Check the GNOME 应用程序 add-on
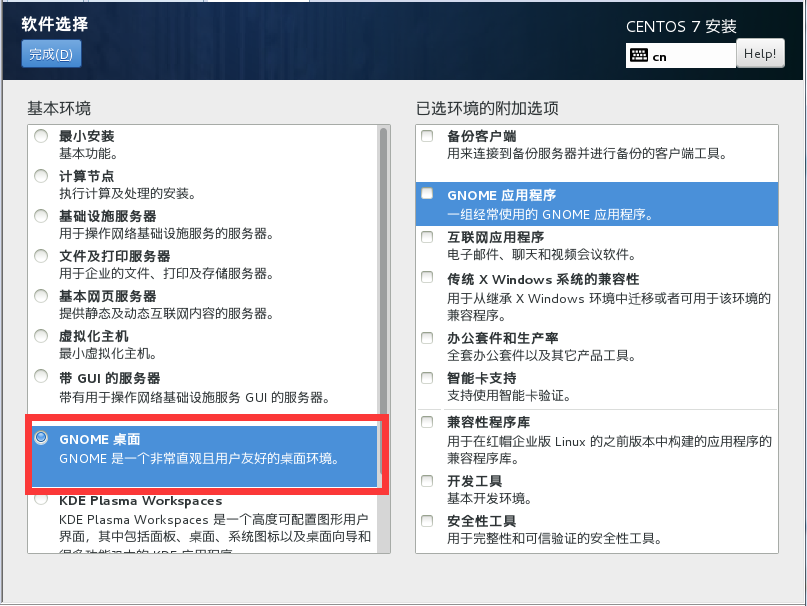This screenshot has height=606, width=807. [x=427, y=193]
